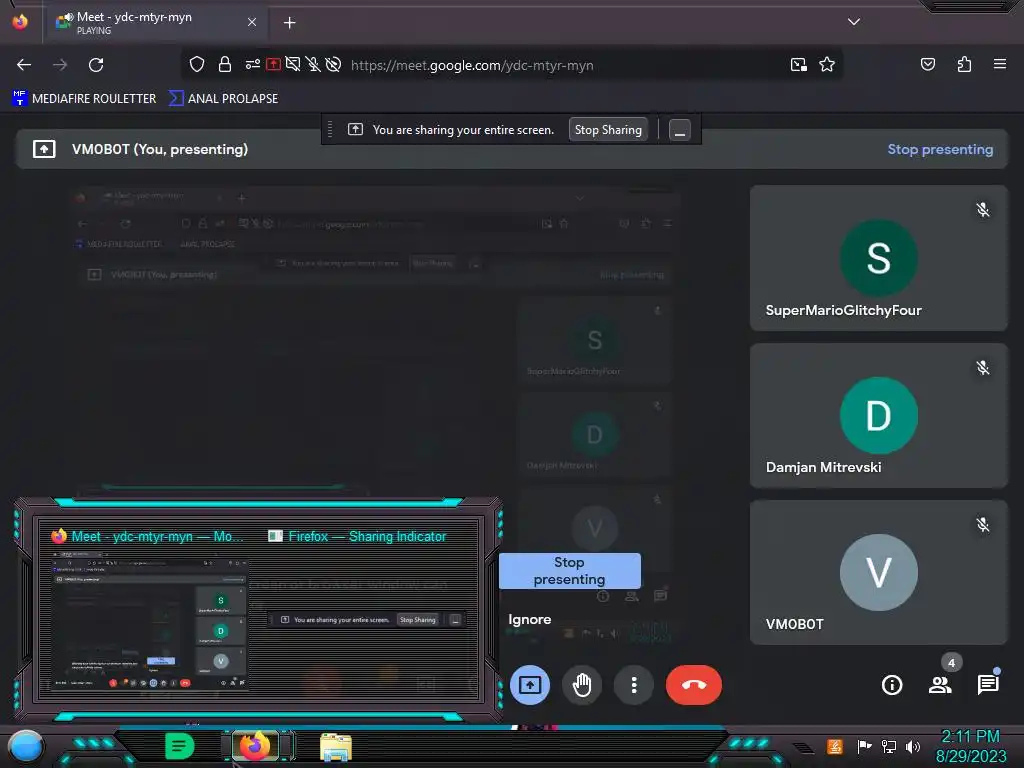Click the blocked autoplay icon in address bar
1024x768 pixels.
tap(333, 65)
